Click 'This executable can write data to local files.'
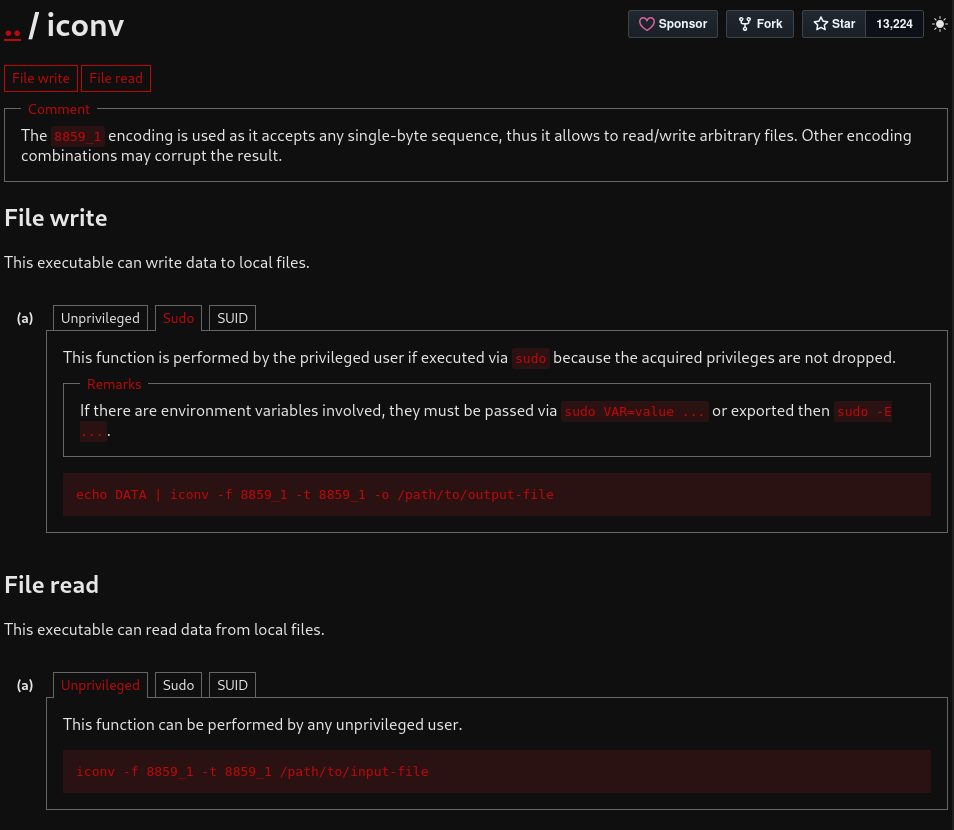The width and height of the screenshot is (954, 830). pos(157,262)
